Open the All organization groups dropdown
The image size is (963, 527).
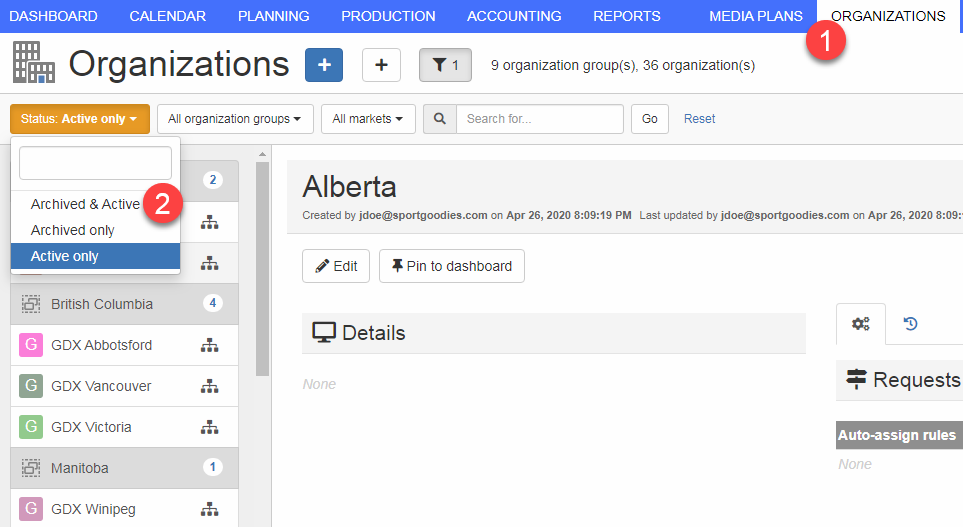(x=235, y=119)
